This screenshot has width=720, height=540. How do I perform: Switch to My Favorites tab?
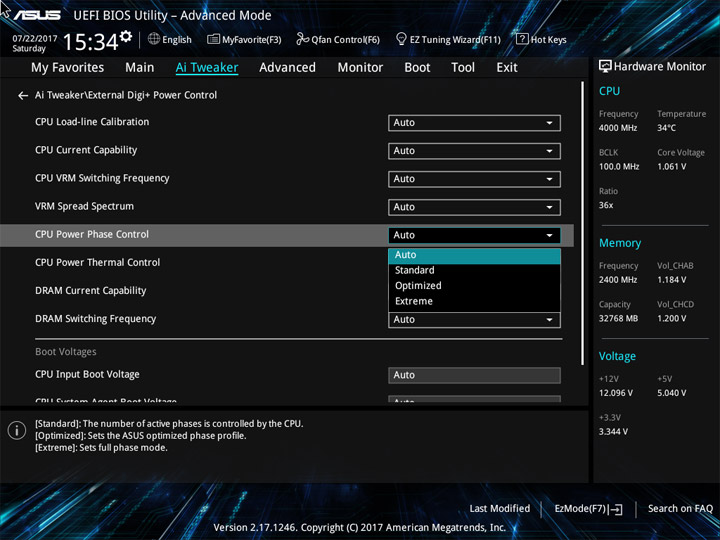(x=68, y=68)
